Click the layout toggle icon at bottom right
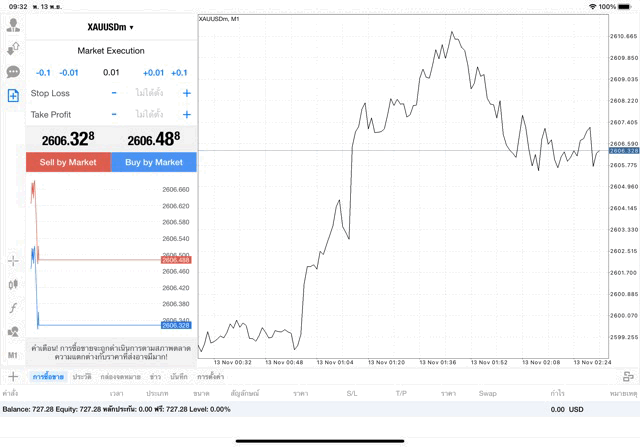The image size is (640, 447). click(x=628, y=377)
